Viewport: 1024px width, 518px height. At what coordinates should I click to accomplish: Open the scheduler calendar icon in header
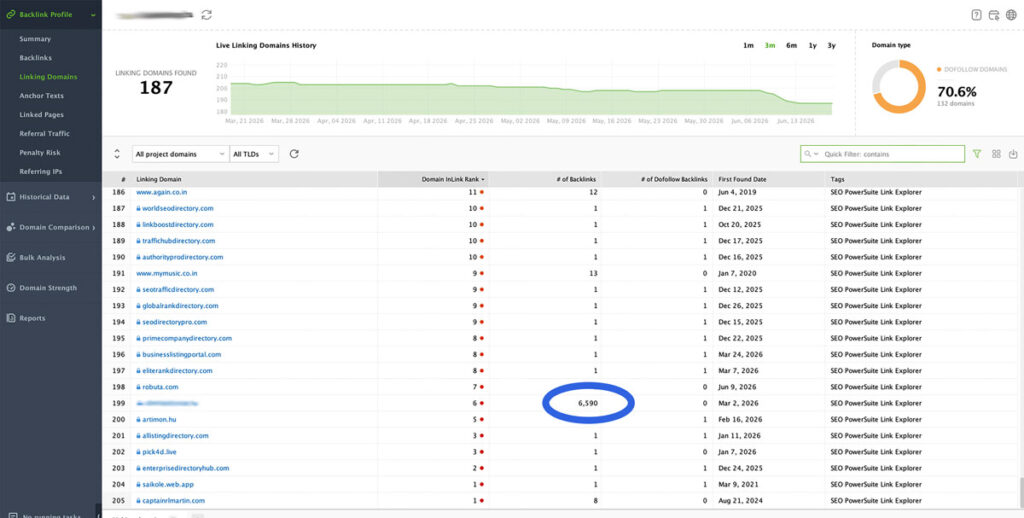994,15
